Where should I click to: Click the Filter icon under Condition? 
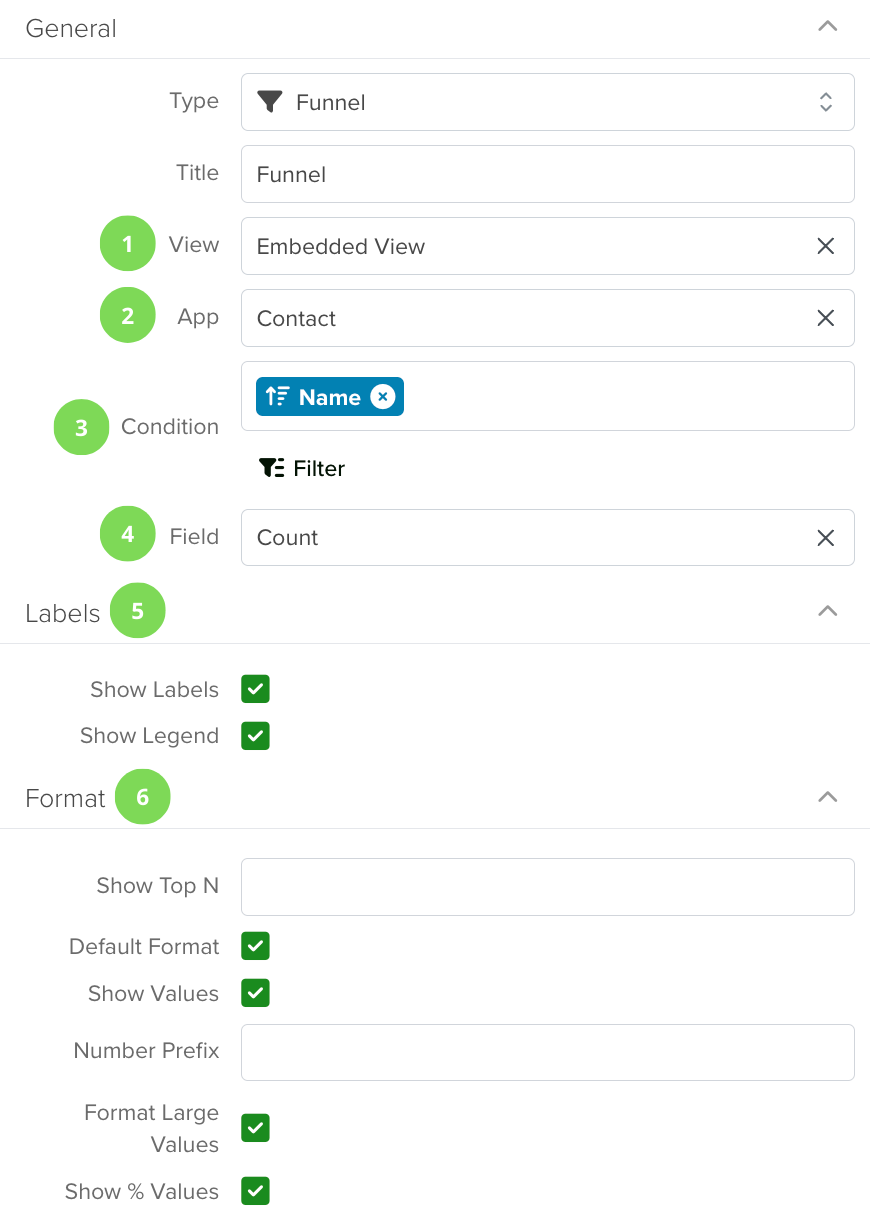click(271, 468)
